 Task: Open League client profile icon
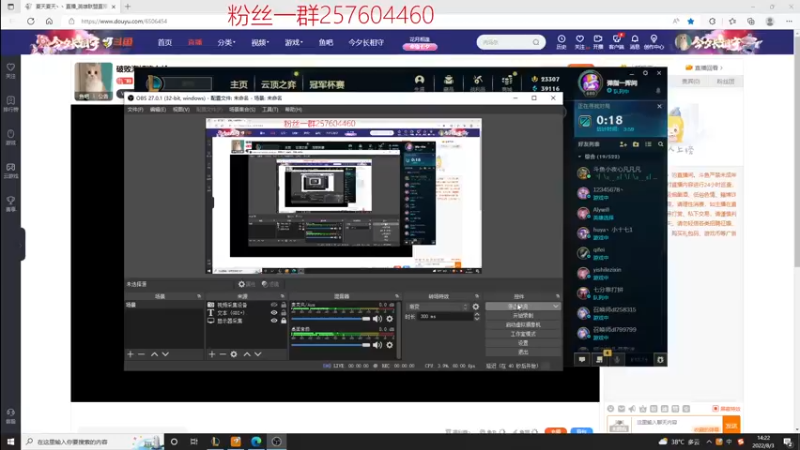coord(419,81)
